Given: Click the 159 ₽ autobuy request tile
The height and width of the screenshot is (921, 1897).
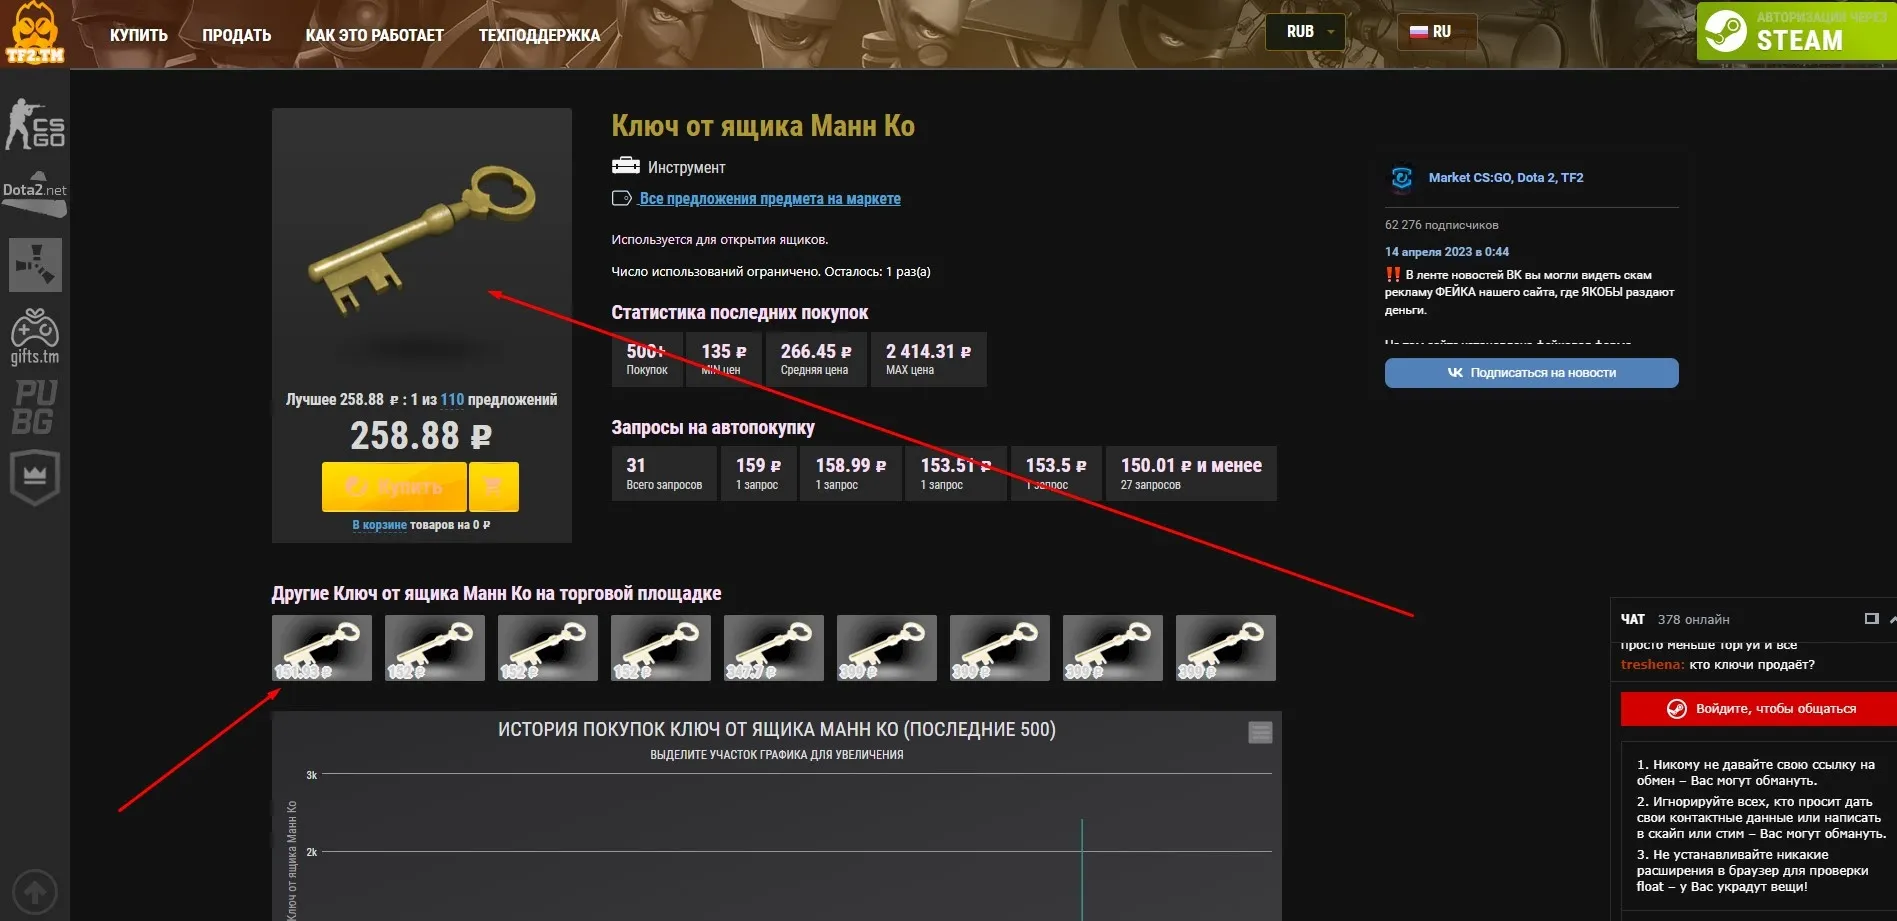Looking at the screenshot, I should click(758, 473).
